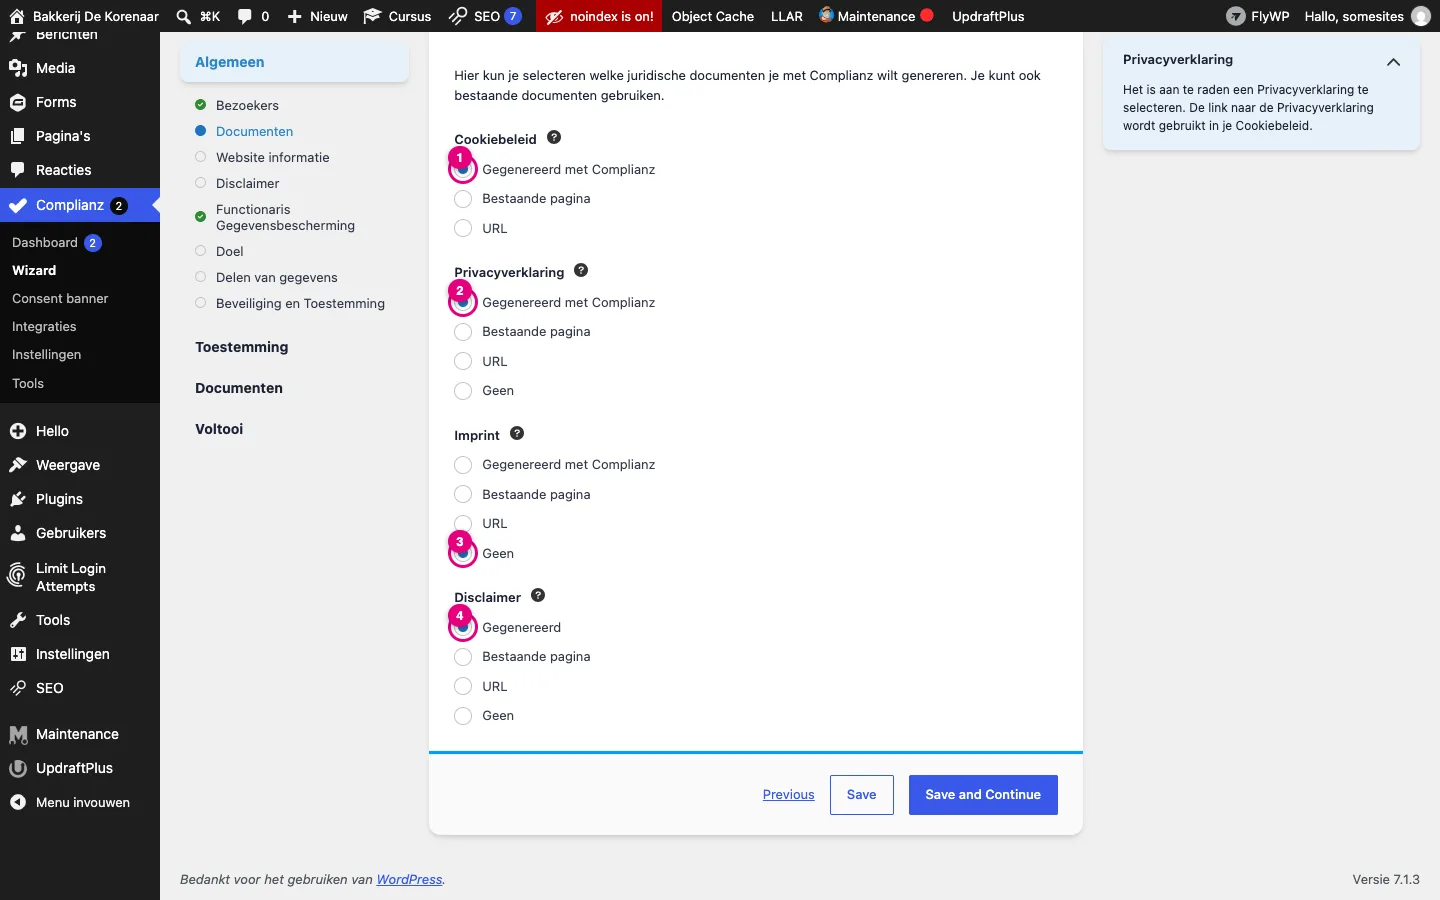The image size is (1440, 900).
Task: Open Integraties submenu item
Action: pyautogui.click(x=44, y=326)
